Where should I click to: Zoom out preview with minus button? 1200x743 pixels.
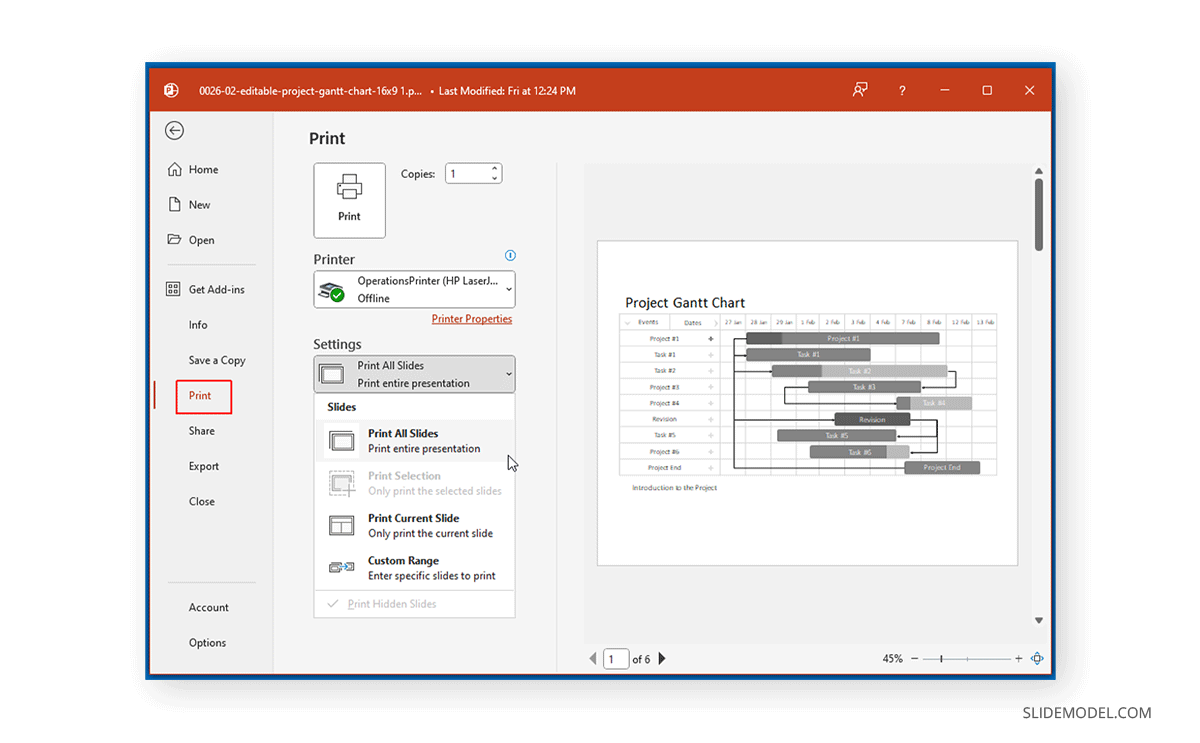click(915, 659)
